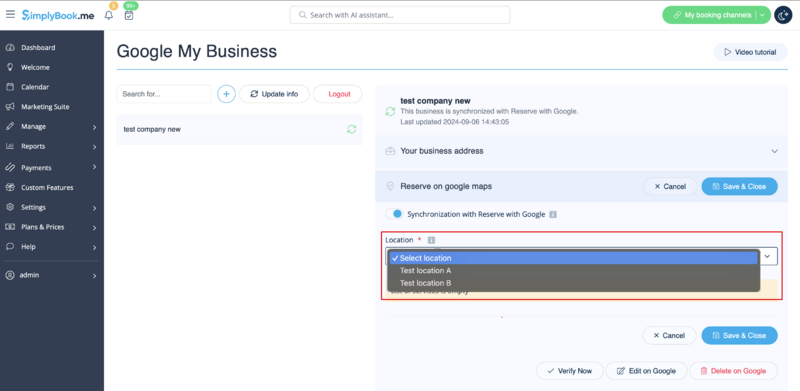Click the Manage pencil icon in the sidebar
The height and width of the screenshot is (391, 800).
10,126
